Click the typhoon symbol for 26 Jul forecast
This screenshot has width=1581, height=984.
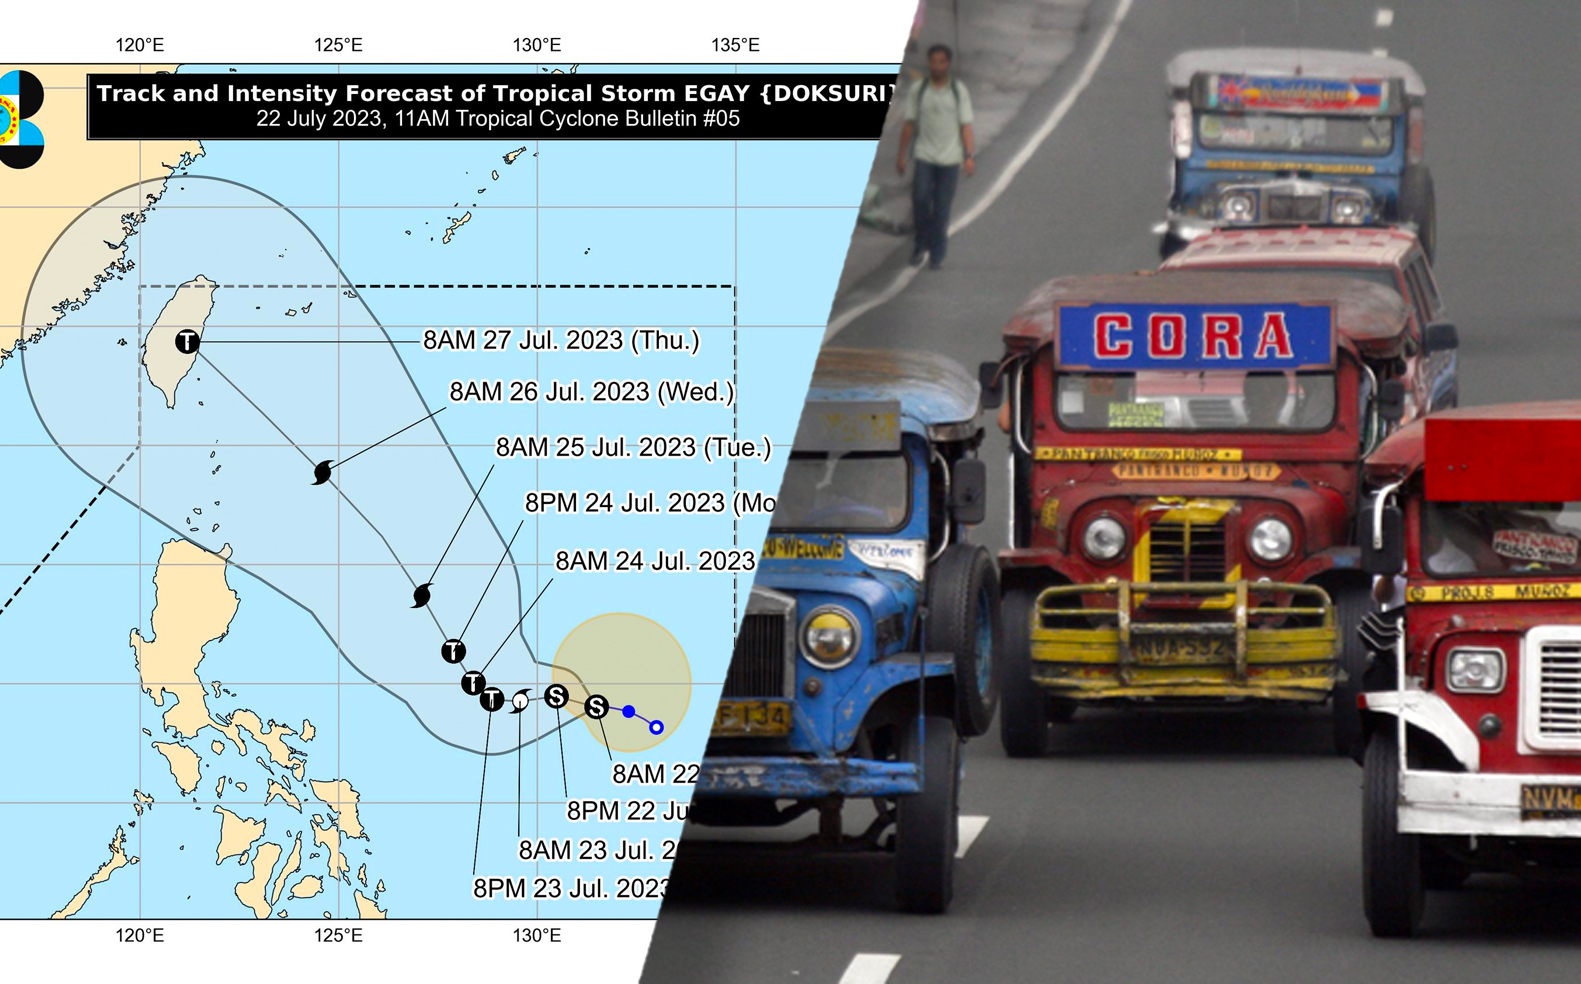pyautogui.click(x=322, y=472)
